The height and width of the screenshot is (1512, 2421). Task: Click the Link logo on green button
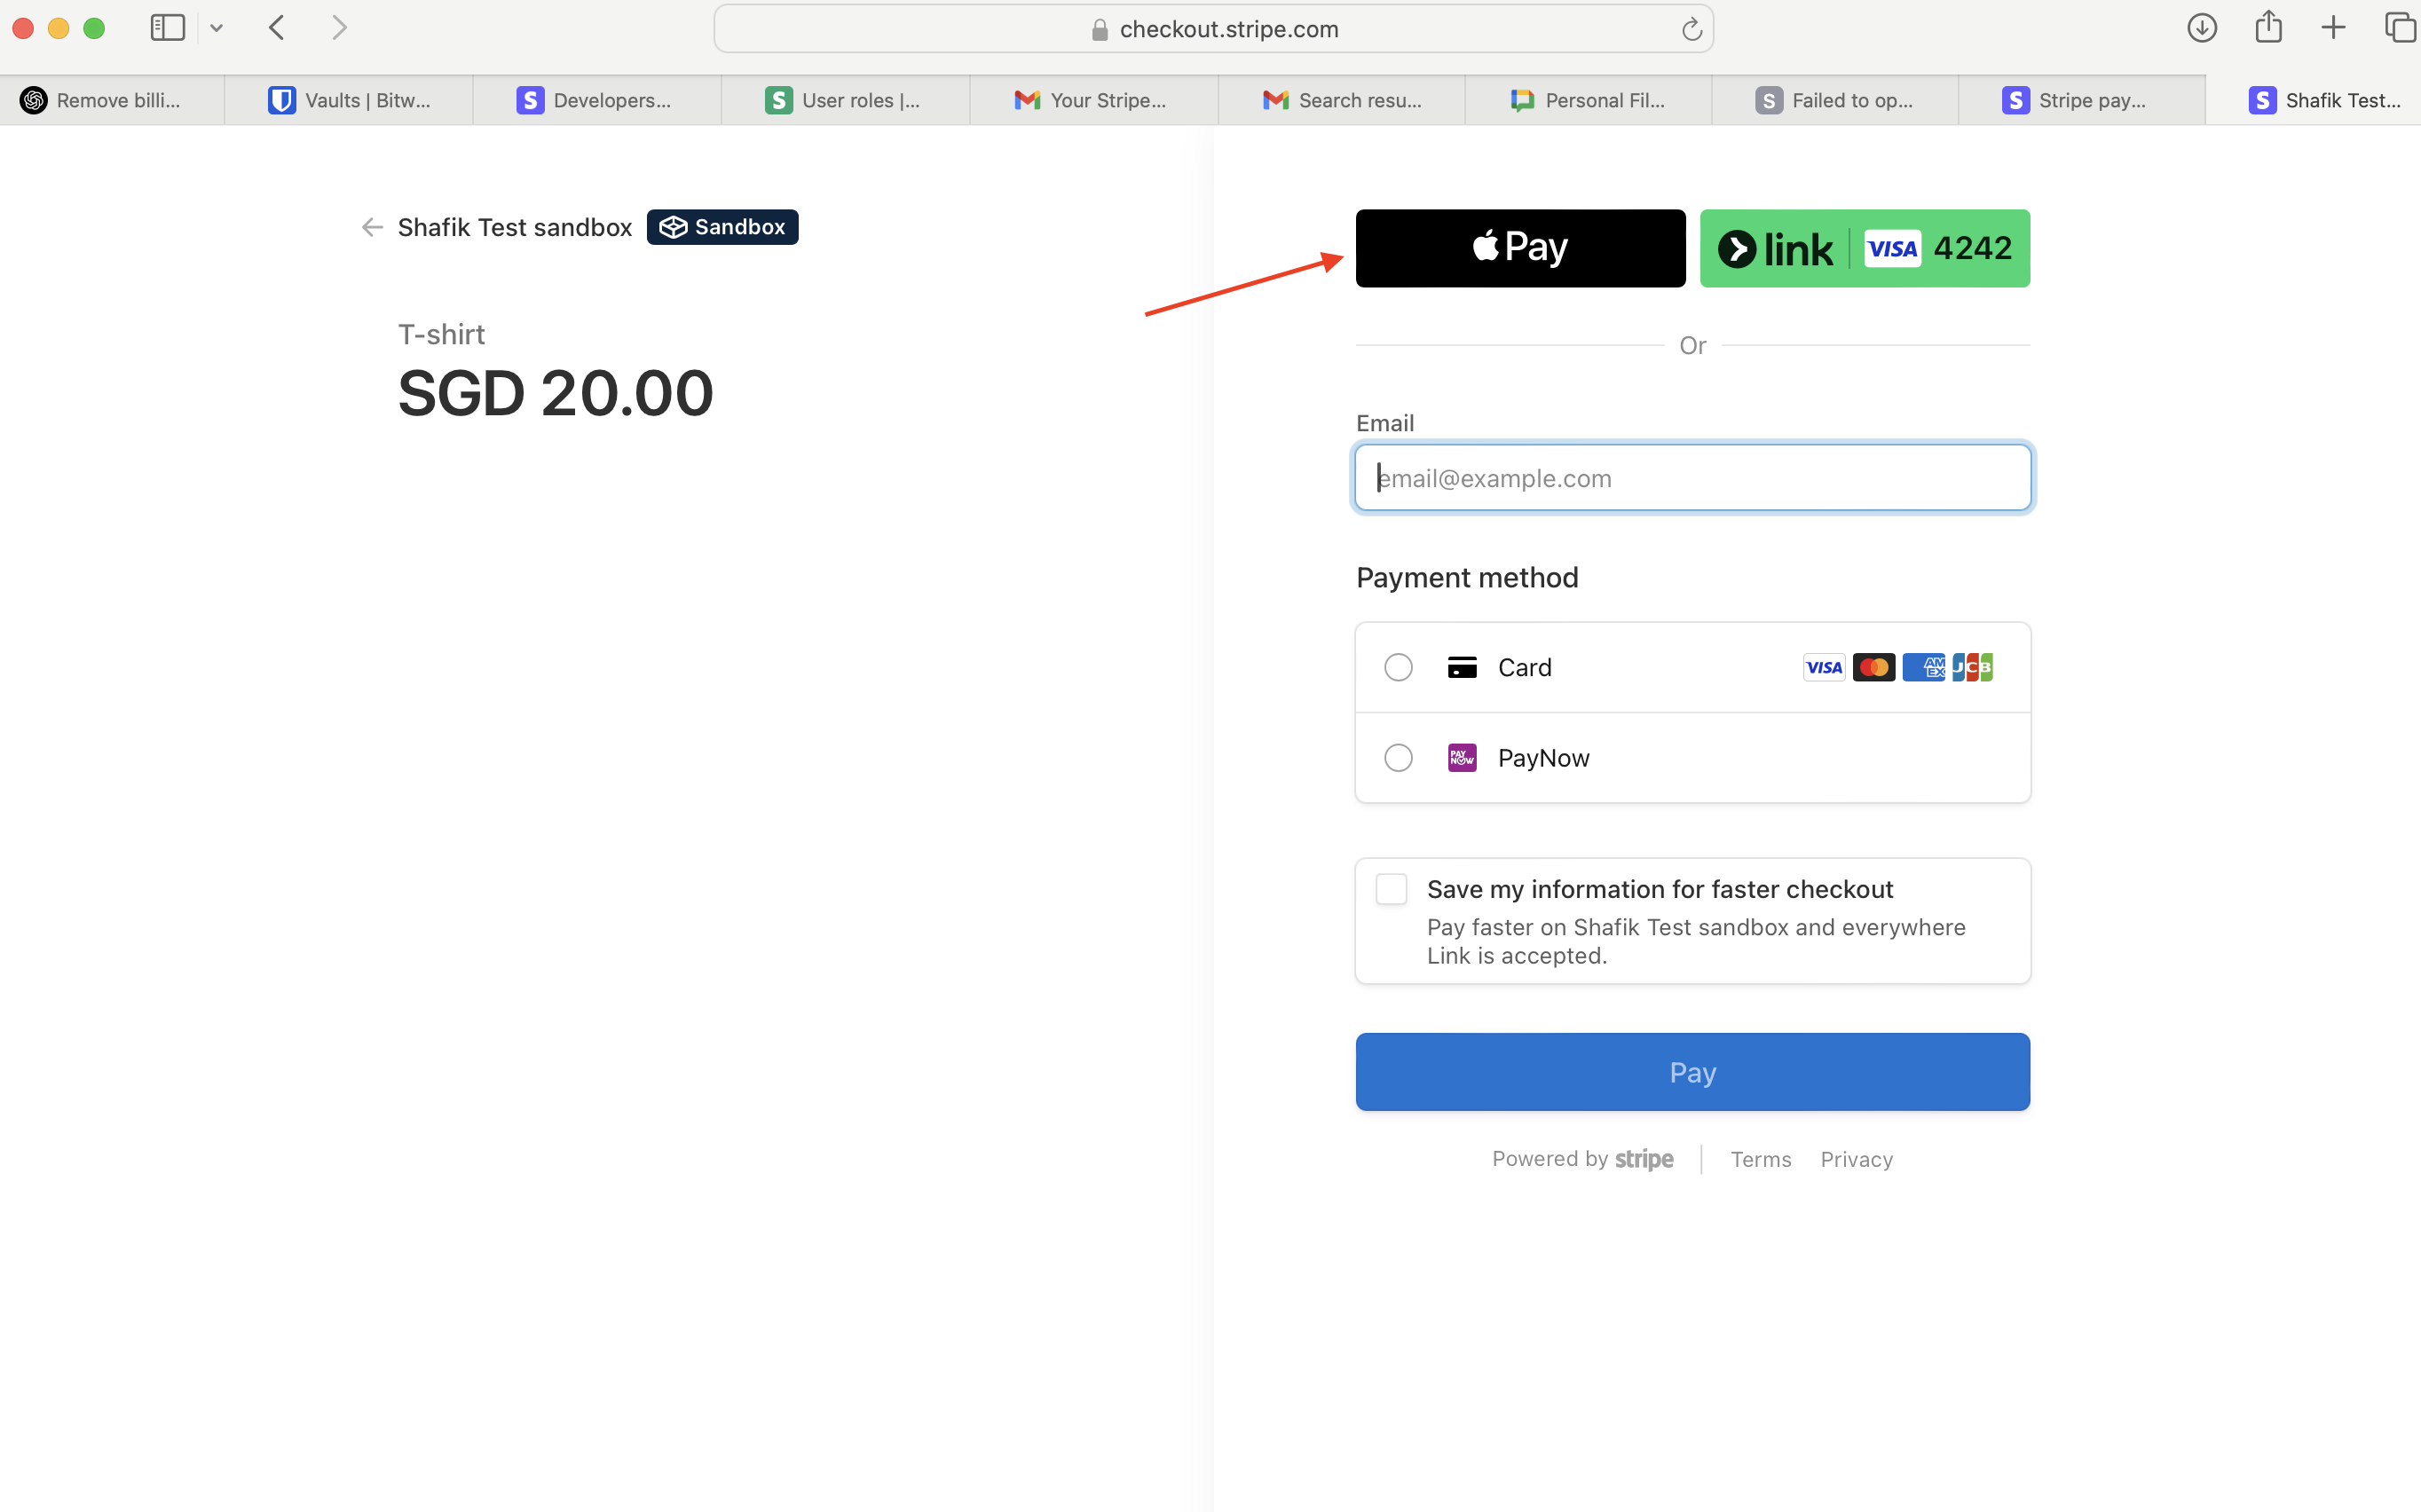tap(1776, 249)
